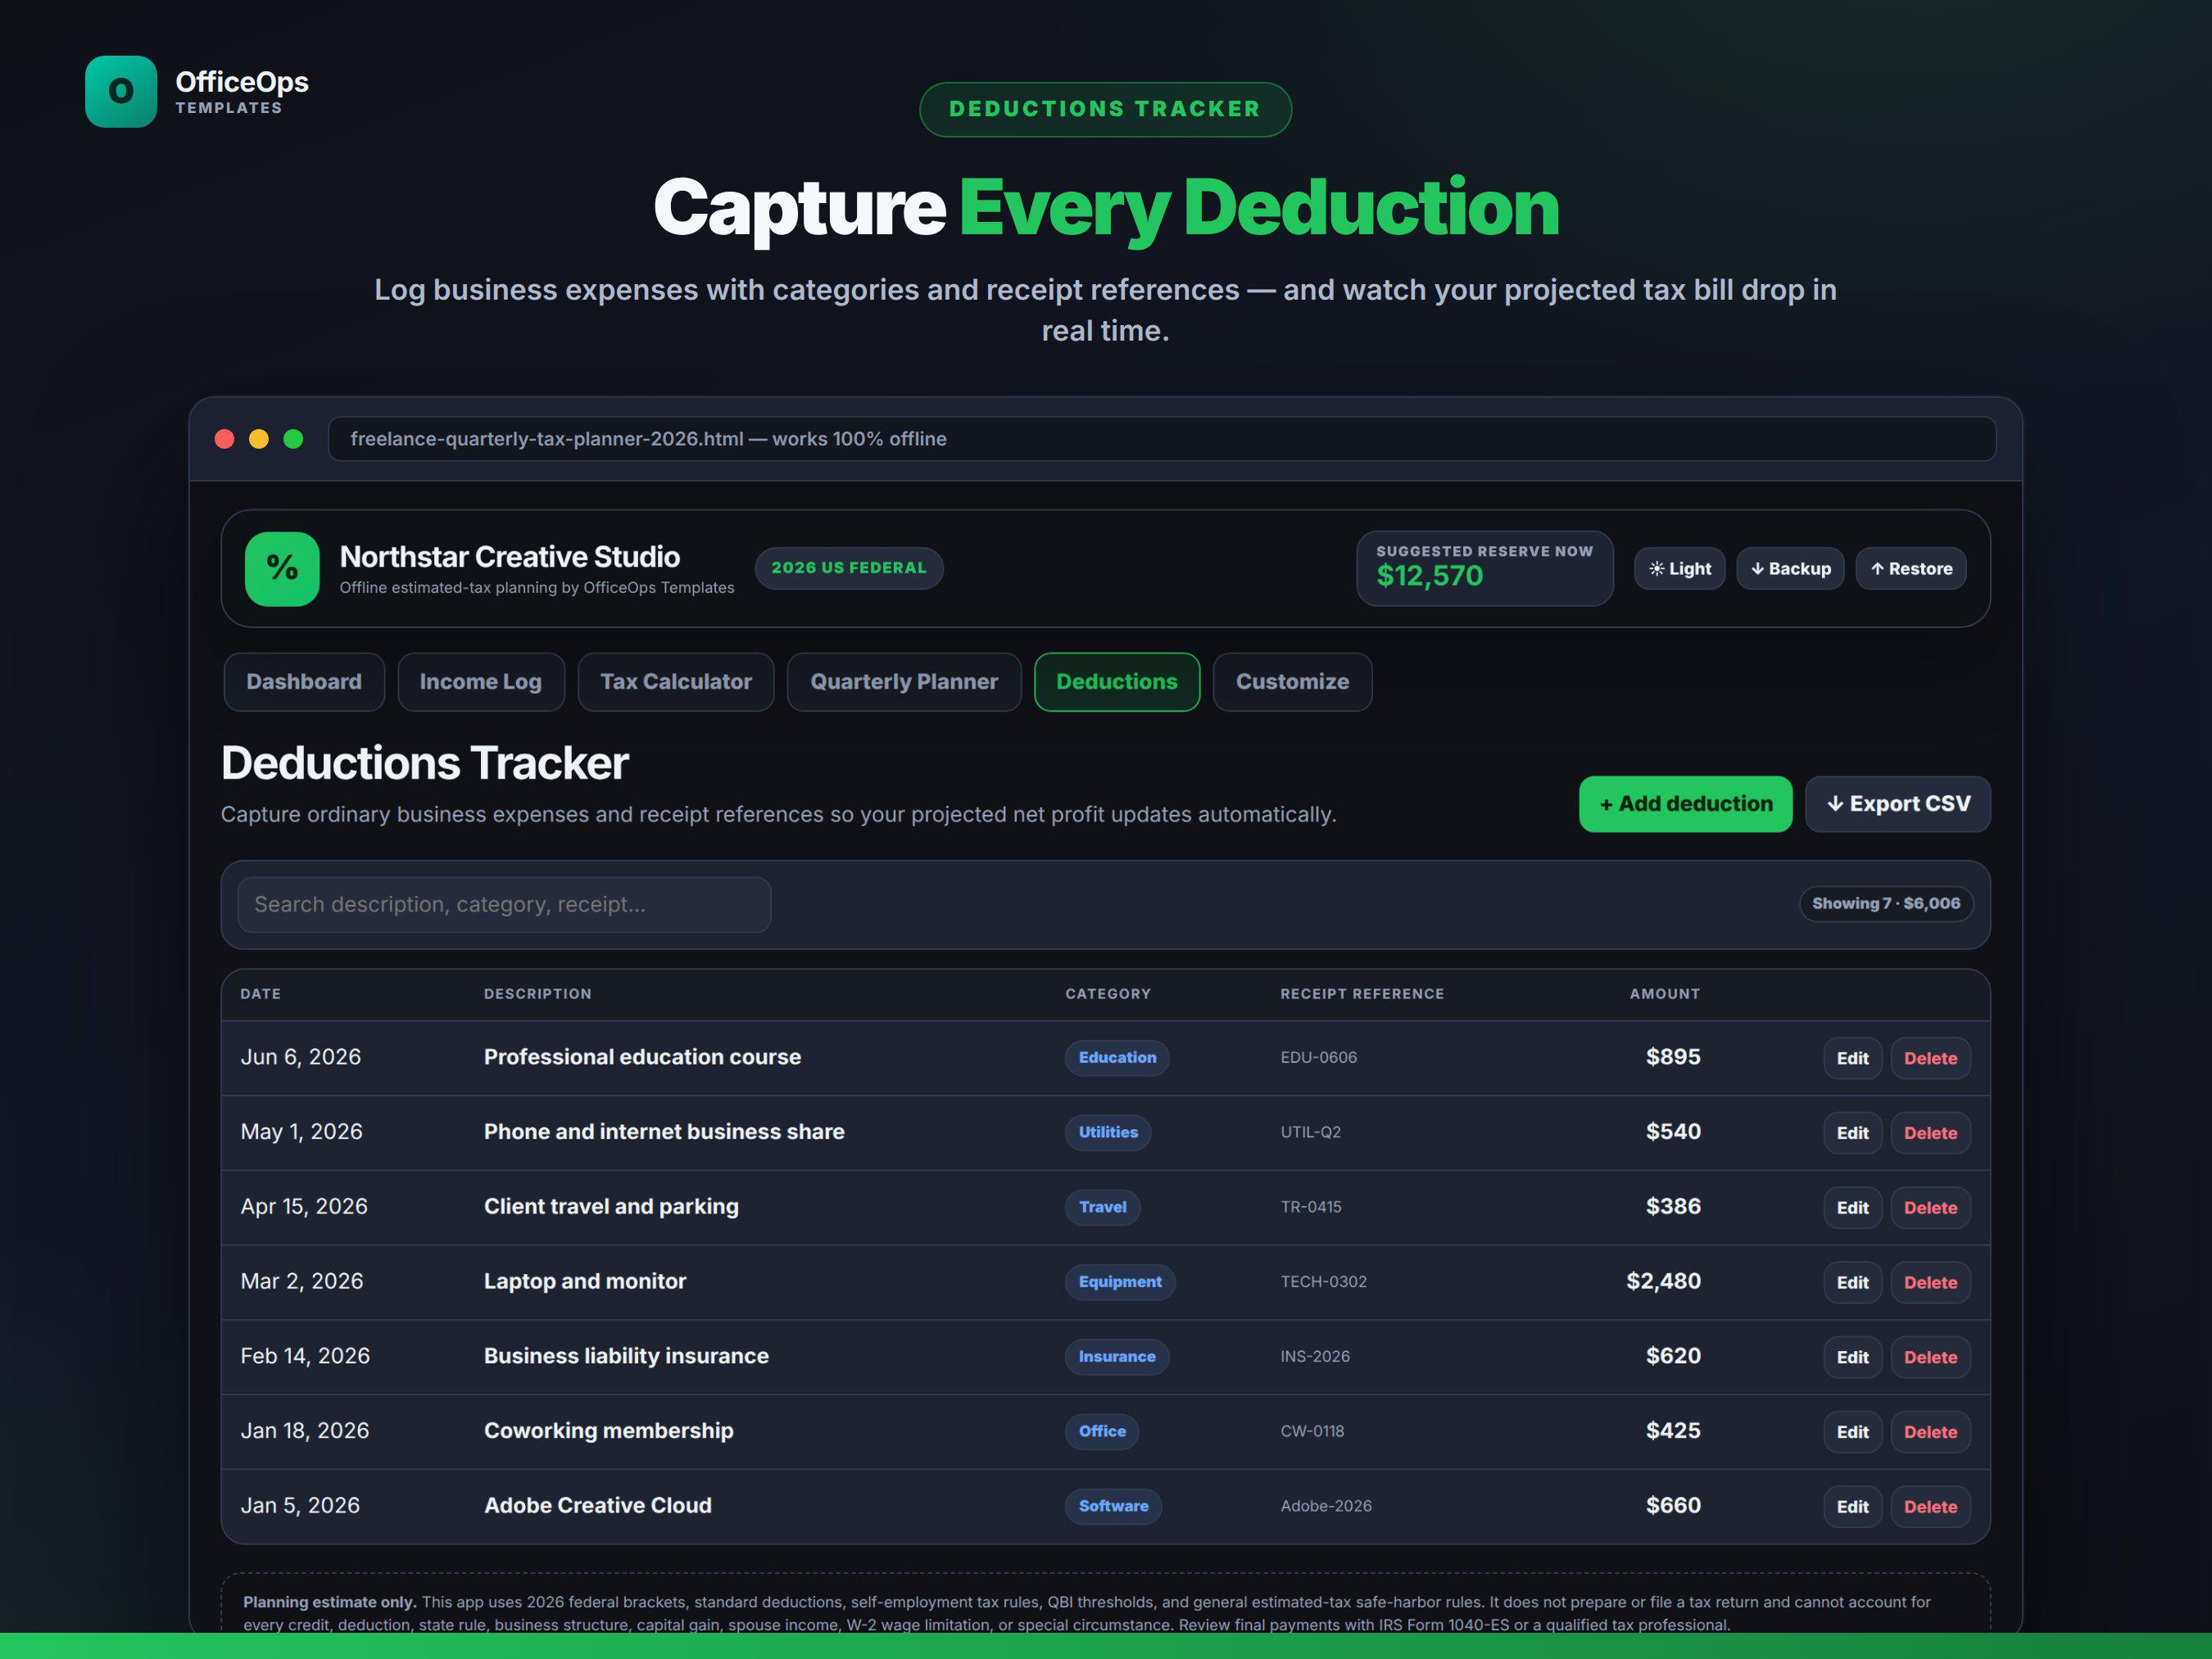
Task: Click the Backup button
Action: point(1790,568)
